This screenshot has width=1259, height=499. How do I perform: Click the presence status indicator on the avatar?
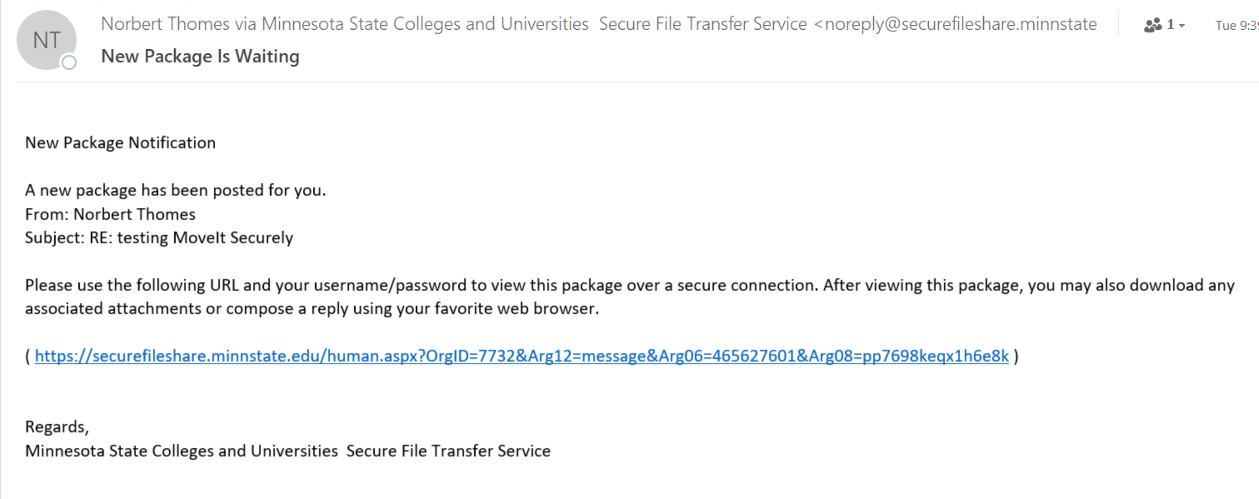tap(69, 63)
